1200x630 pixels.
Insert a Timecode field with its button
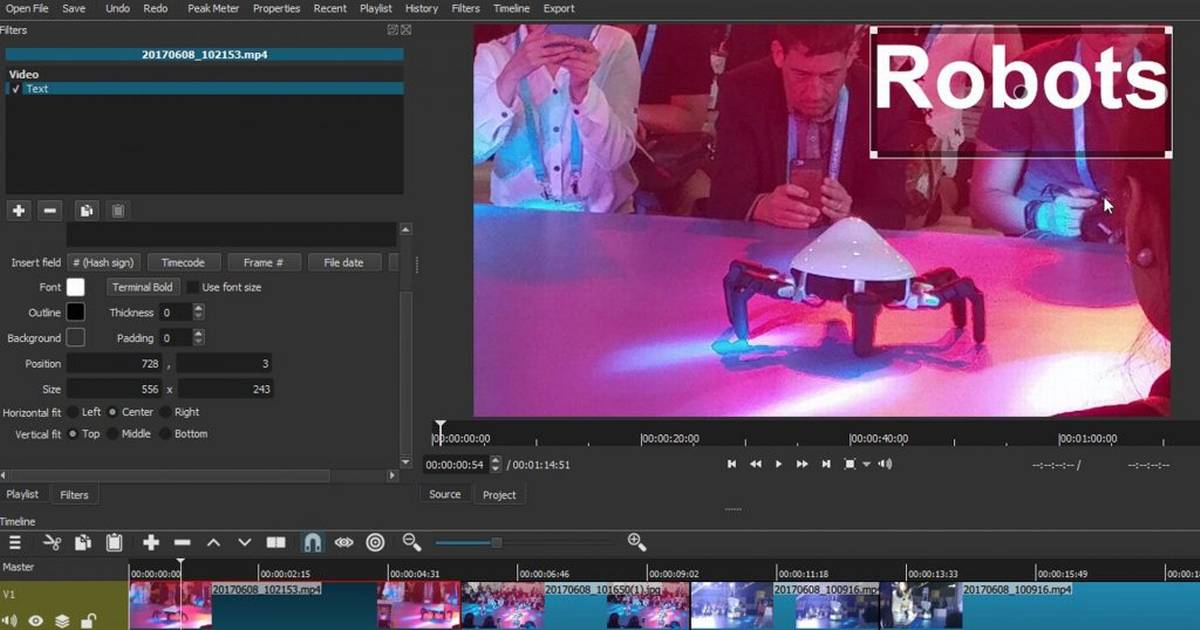(184, 262)
